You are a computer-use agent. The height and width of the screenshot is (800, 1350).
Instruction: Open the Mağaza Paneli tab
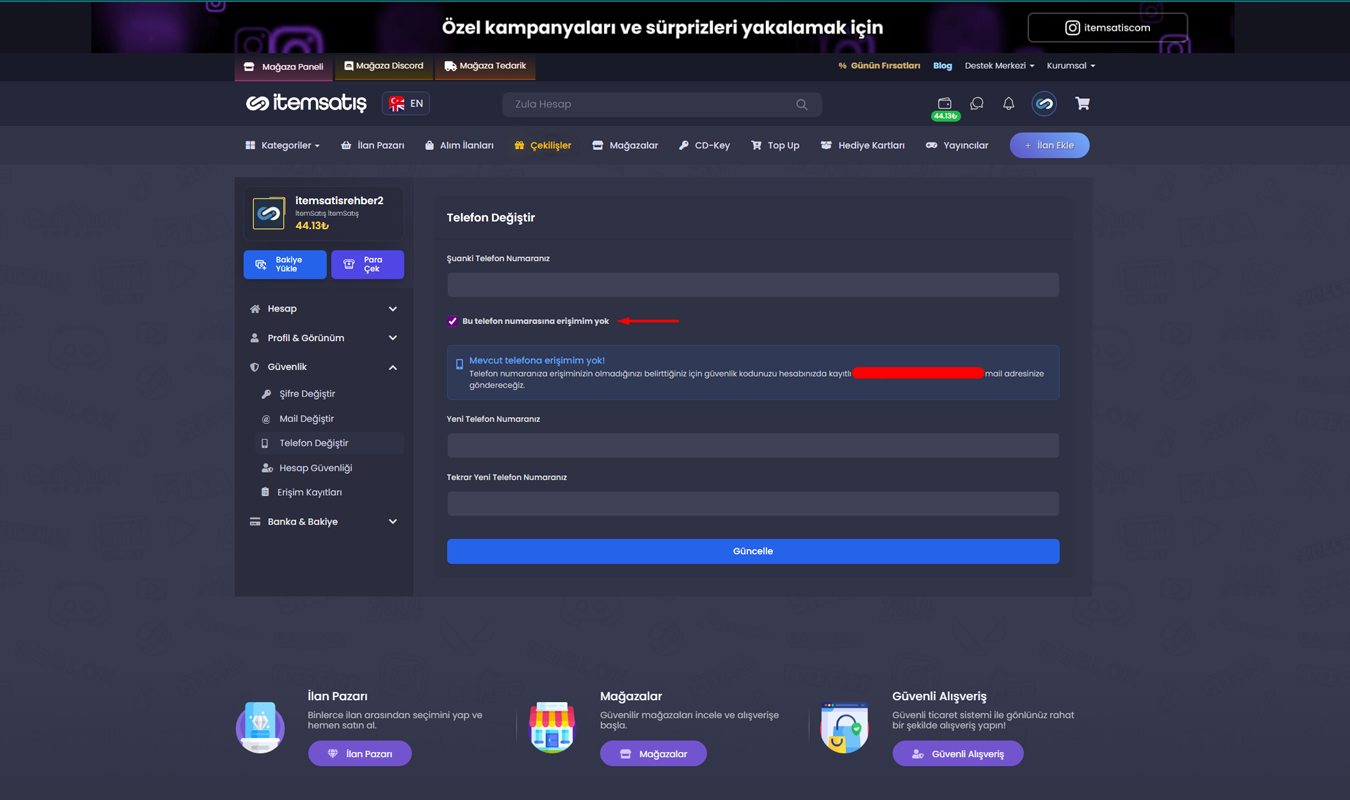point(284,67)
